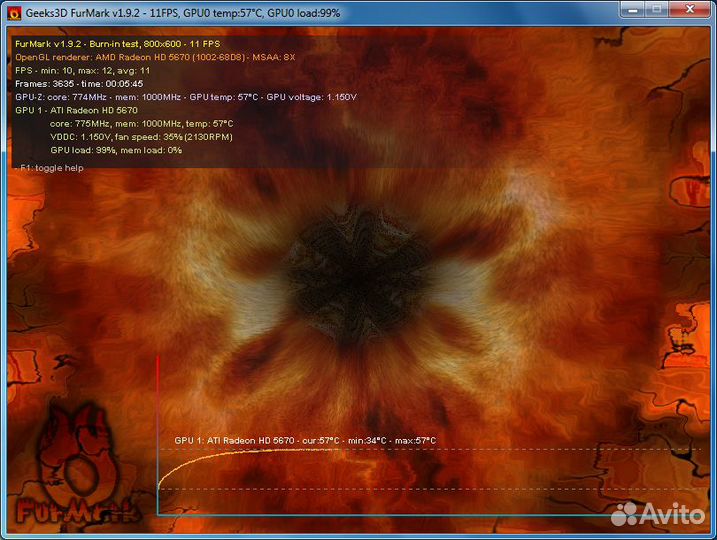Image resolution: width=717 pixels, height=540 pixels.
Task: Click the FurMark app icon in title bar
Action: 14,13
